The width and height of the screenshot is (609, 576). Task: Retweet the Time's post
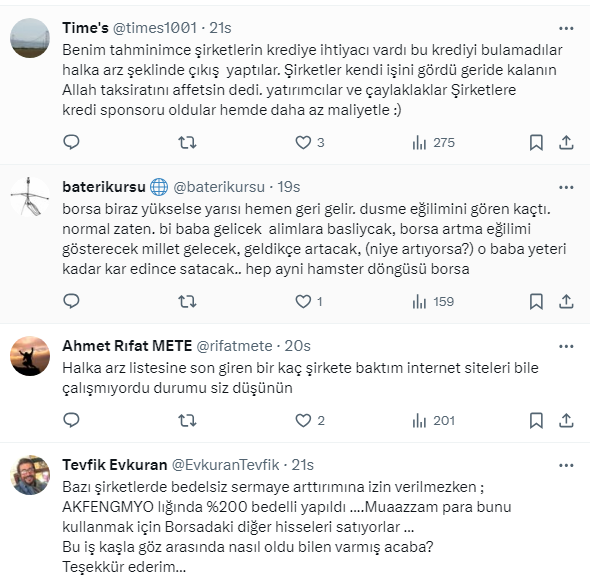(186, 143)
